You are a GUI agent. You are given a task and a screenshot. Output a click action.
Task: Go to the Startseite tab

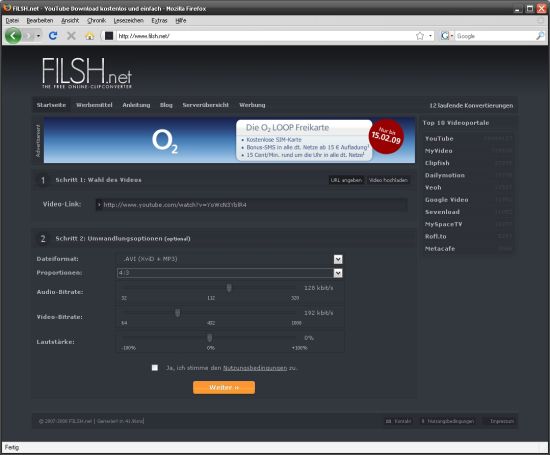[x=51, y=105]
